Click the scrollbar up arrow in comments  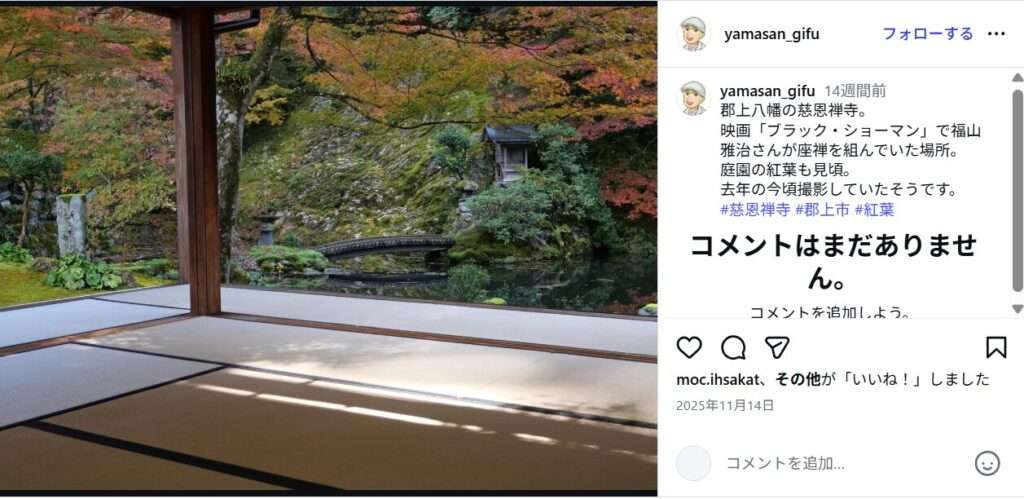point(1017,78)
